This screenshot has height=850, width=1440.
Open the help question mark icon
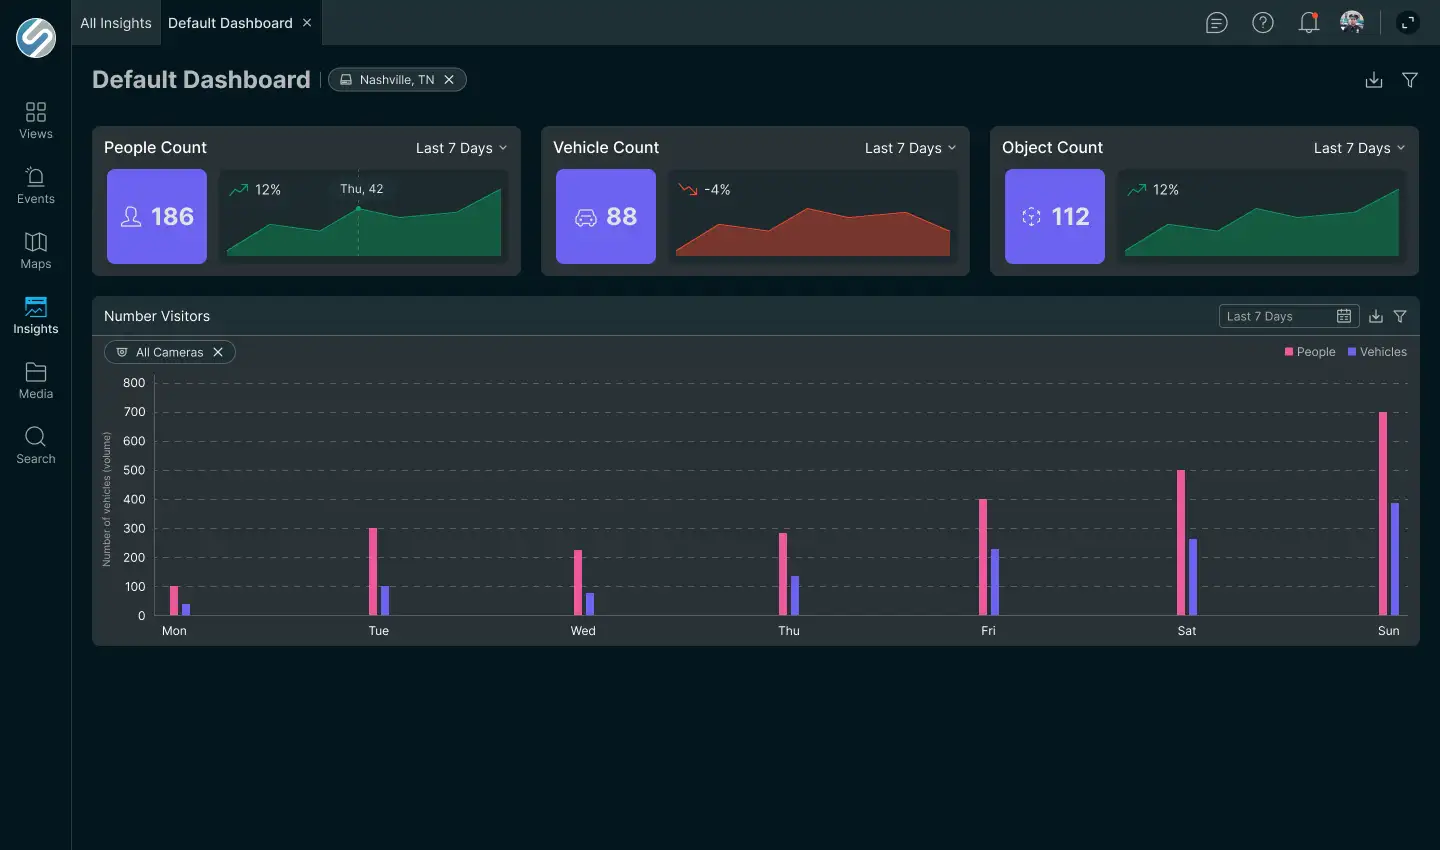1263,22
